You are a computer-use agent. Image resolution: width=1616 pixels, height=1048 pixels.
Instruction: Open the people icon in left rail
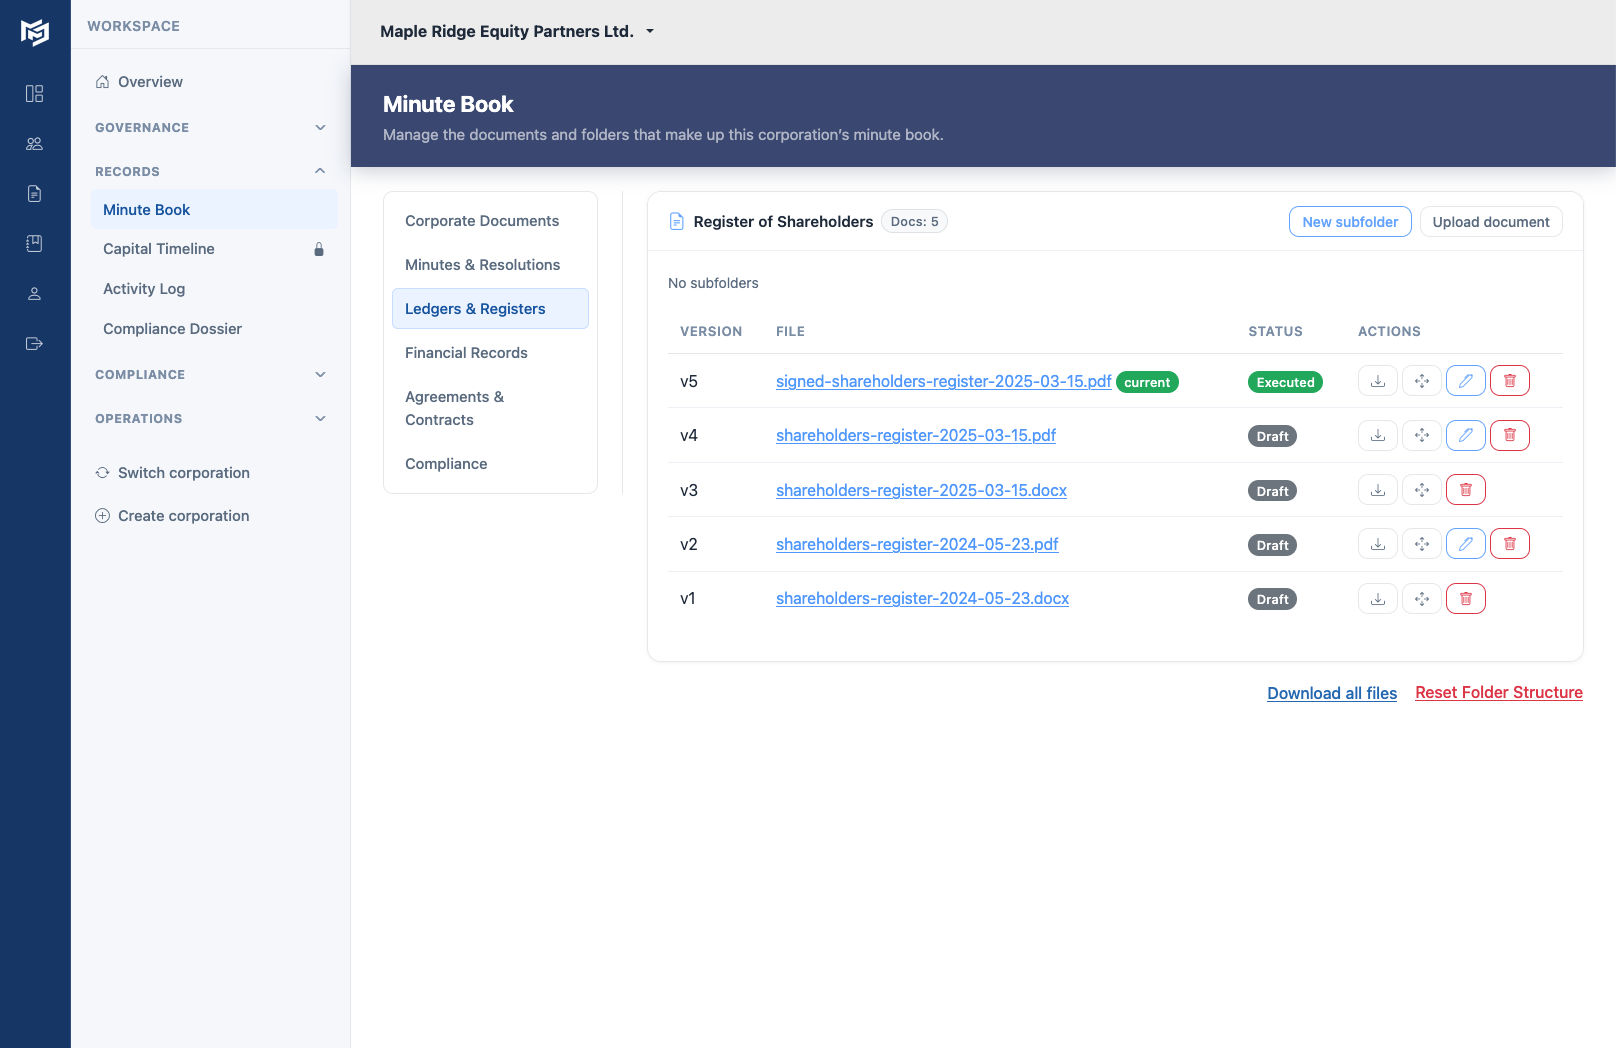click(x=35, y=144)
